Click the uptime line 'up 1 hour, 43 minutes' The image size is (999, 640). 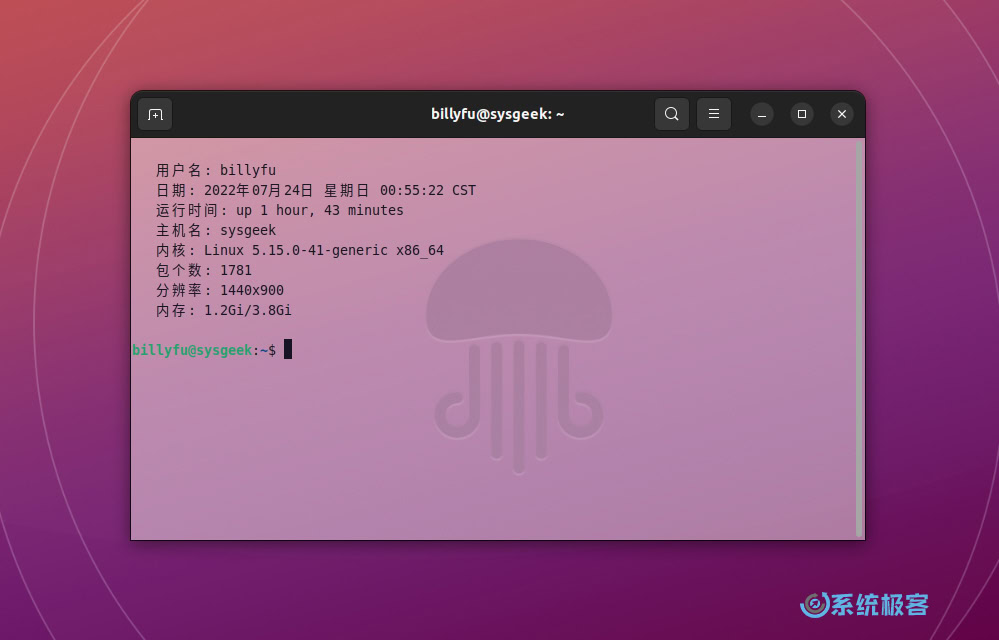280,210
